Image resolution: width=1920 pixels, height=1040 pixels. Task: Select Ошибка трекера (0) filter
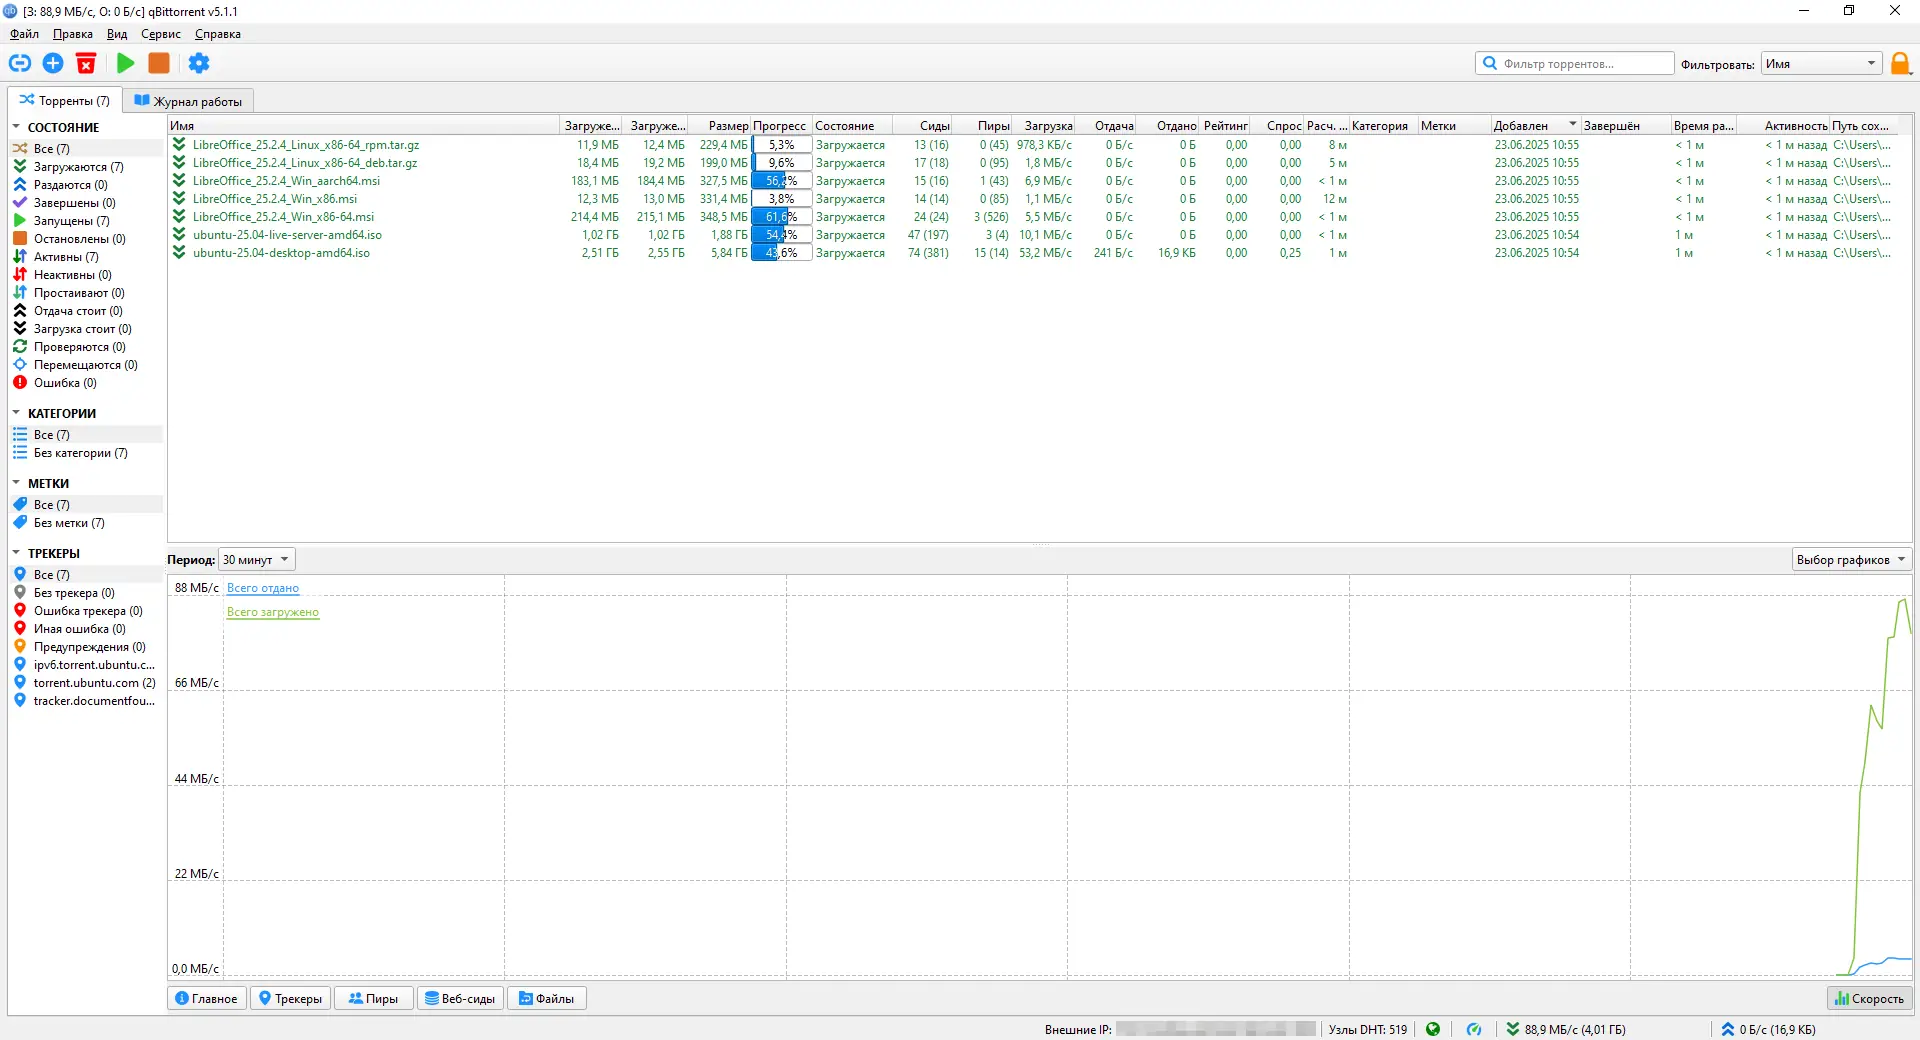click(88, 611)
